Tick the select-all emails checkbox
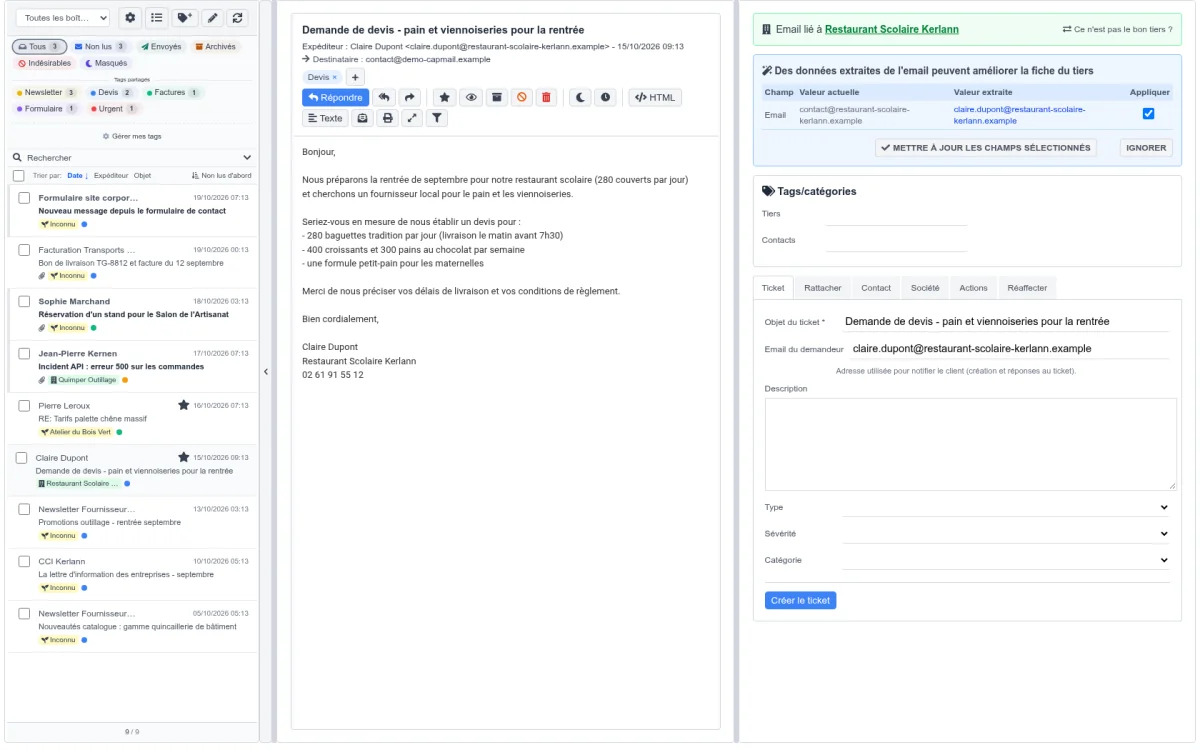Image resolution: width=1200 pixels, height=750 pixels. [x=19, y=175]
